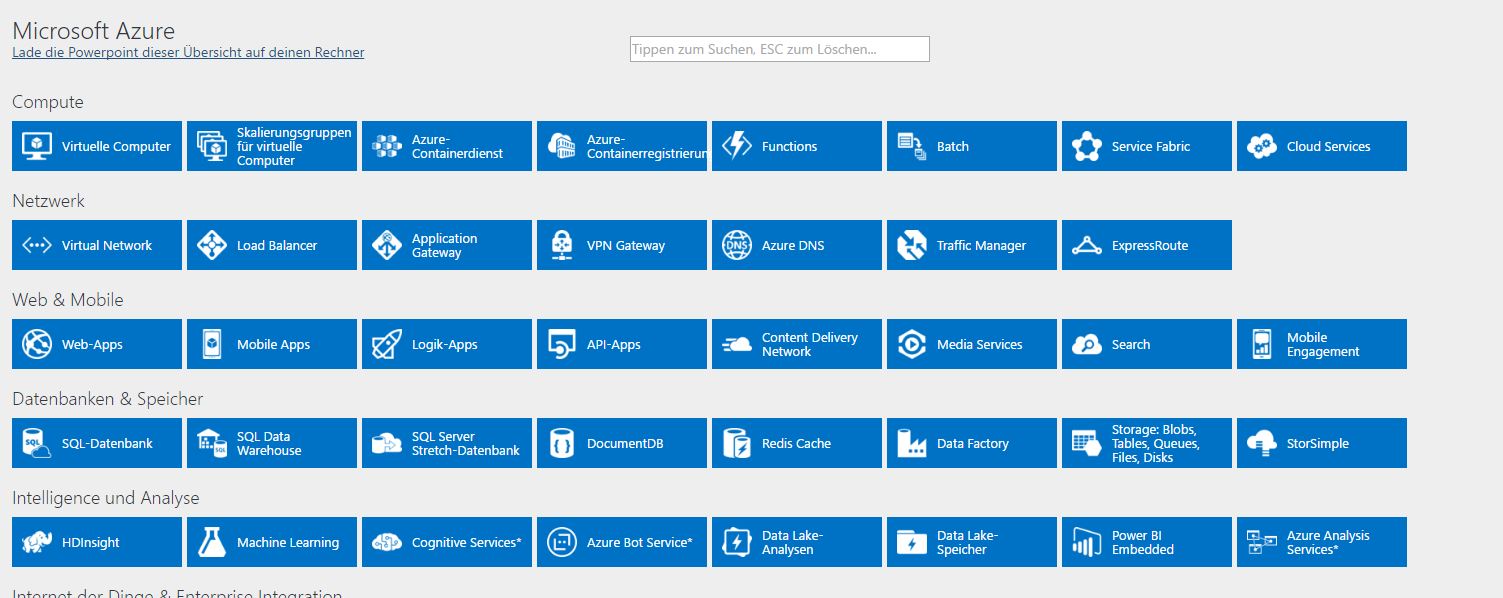
Task: Click the Application Gateway icon
Action: (387, 245)
